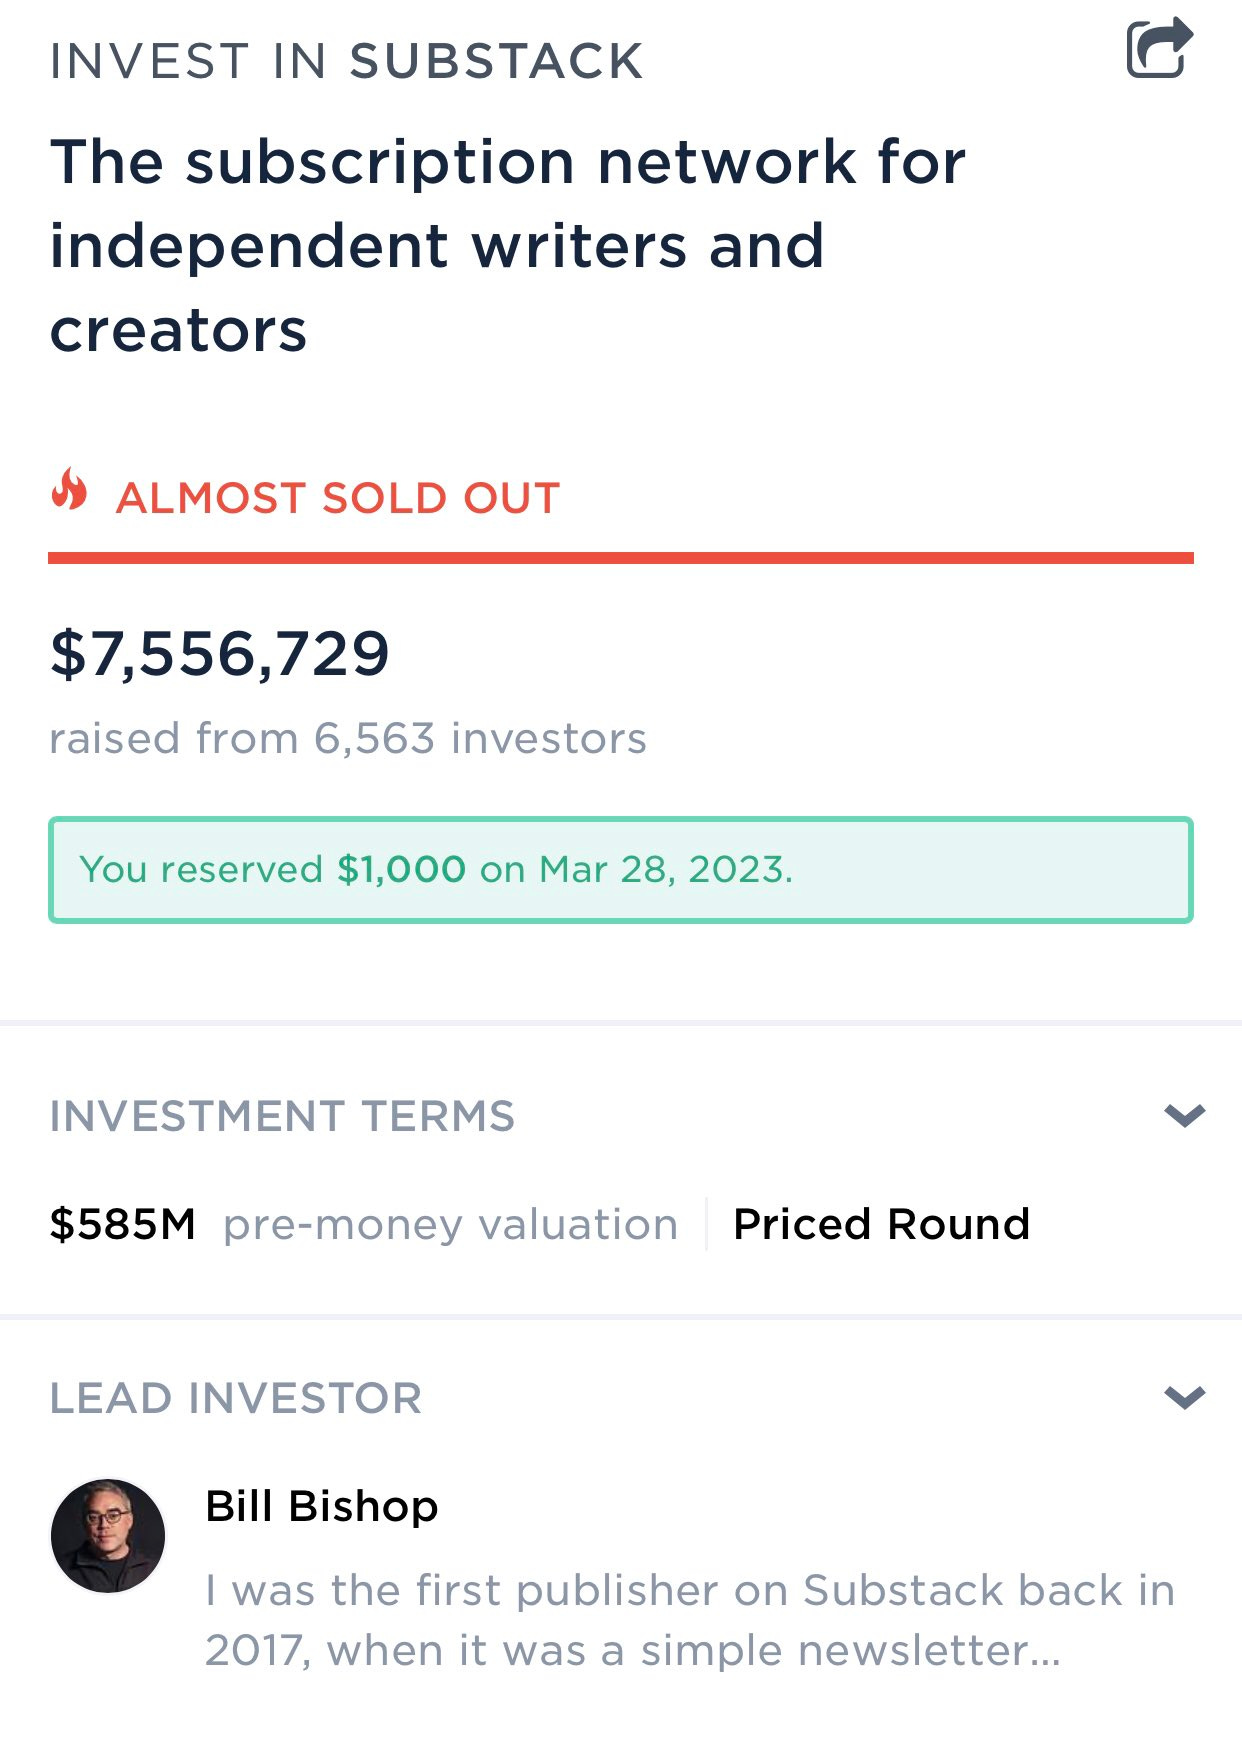The height and width of the screenshot is (1747, 1242).
Task: Expand the Investment Terms chevron
Action: 1185,1115
